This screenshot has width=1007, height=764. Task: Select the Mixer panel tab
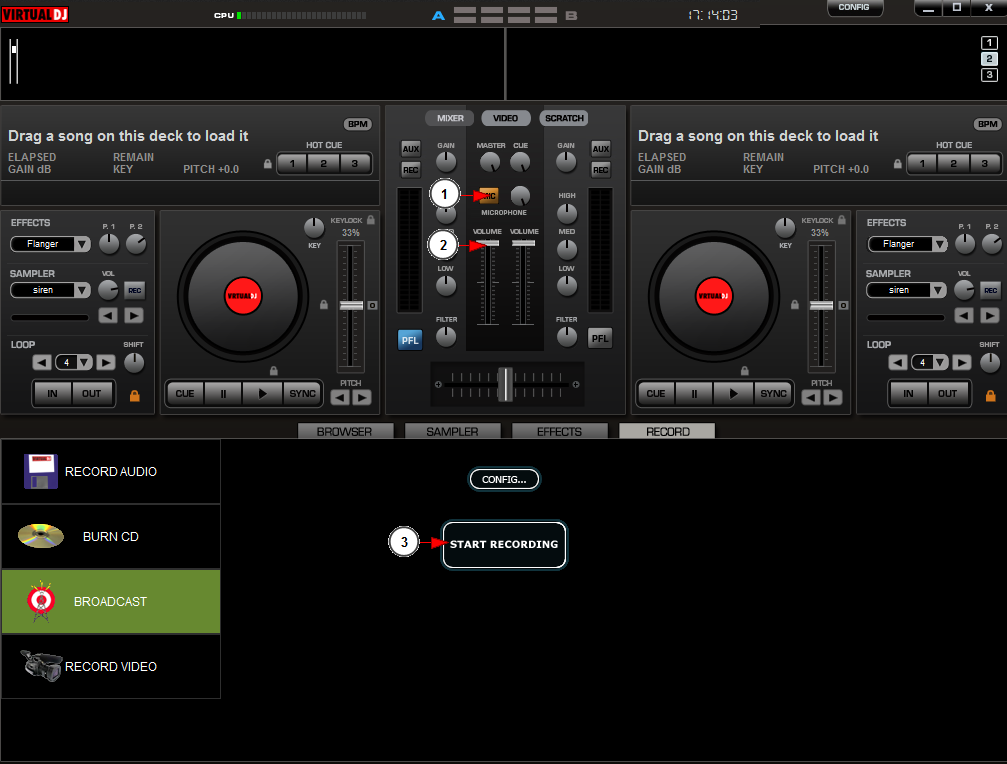[x=450, y=118]
